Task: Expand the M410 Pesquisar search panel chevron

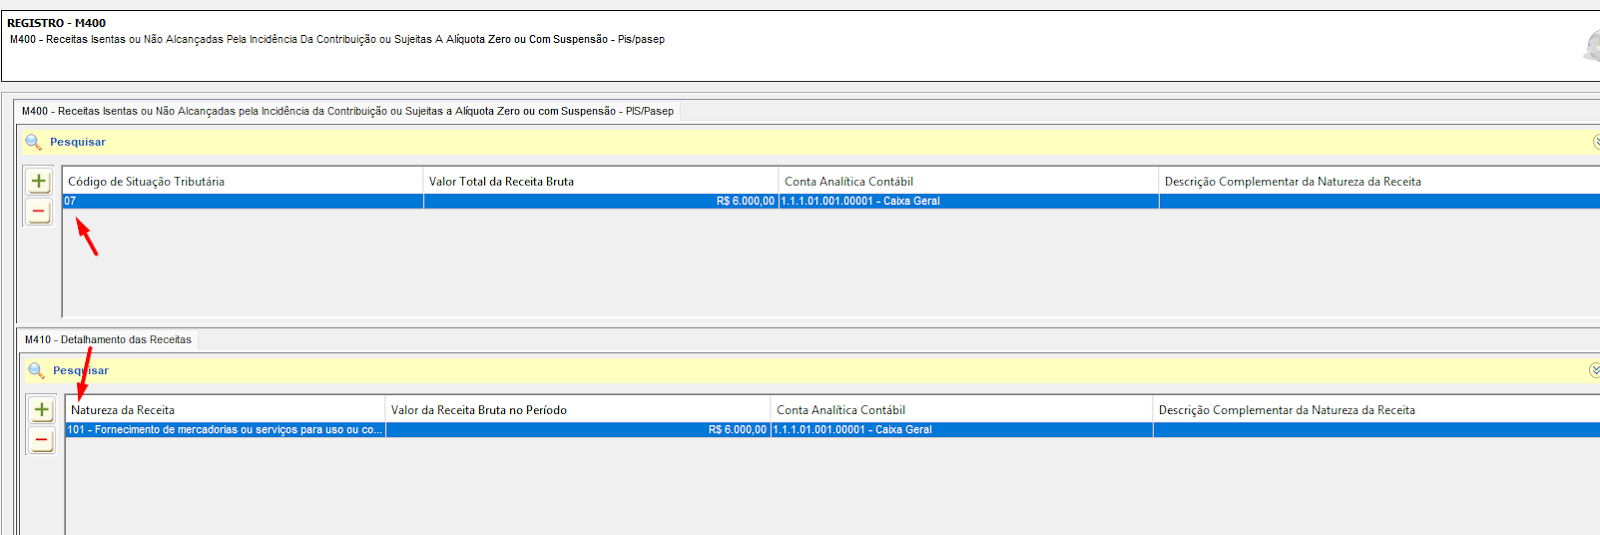Action: pyautogui.click(x=1595, y=370)
